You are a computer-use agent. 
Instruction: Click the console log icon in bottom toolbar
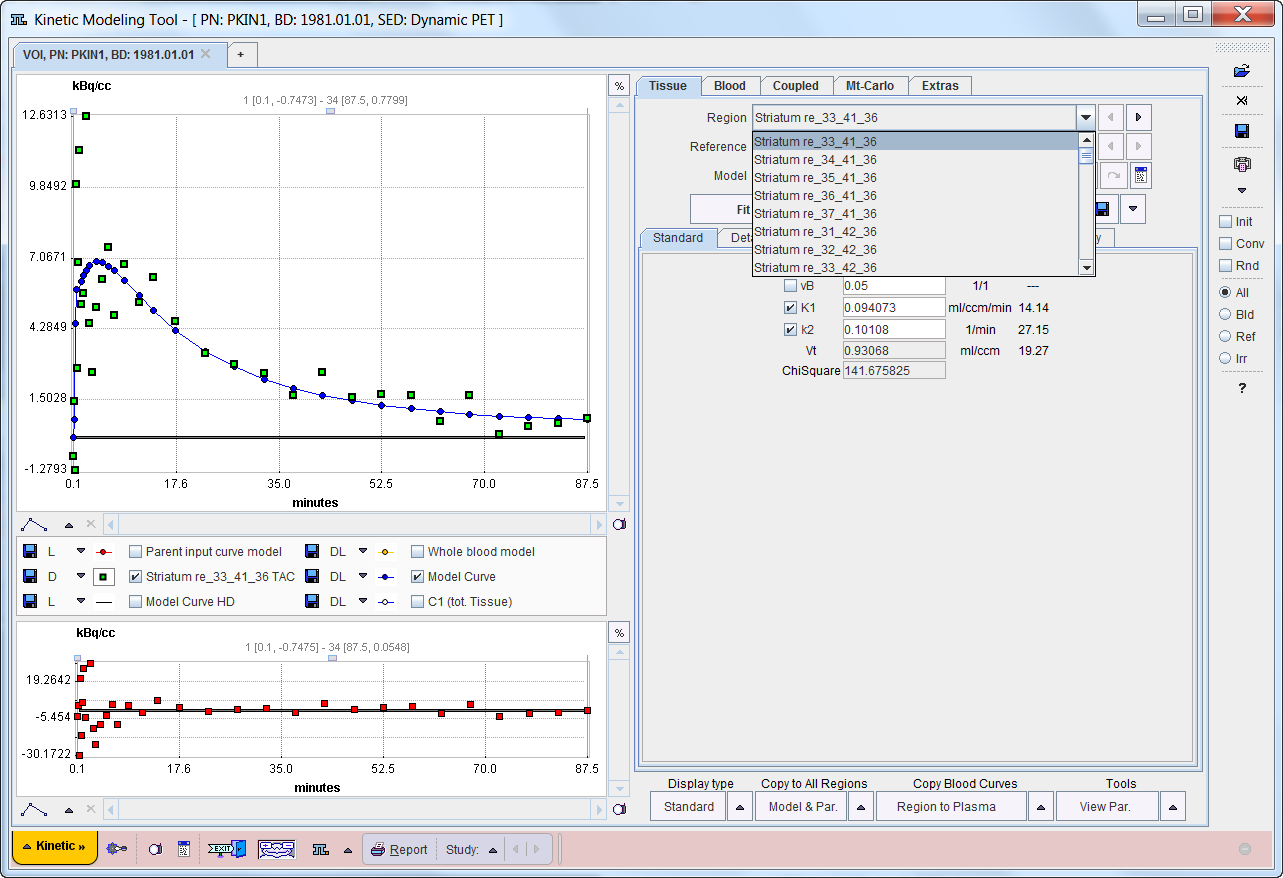click(x=183, y=849)
